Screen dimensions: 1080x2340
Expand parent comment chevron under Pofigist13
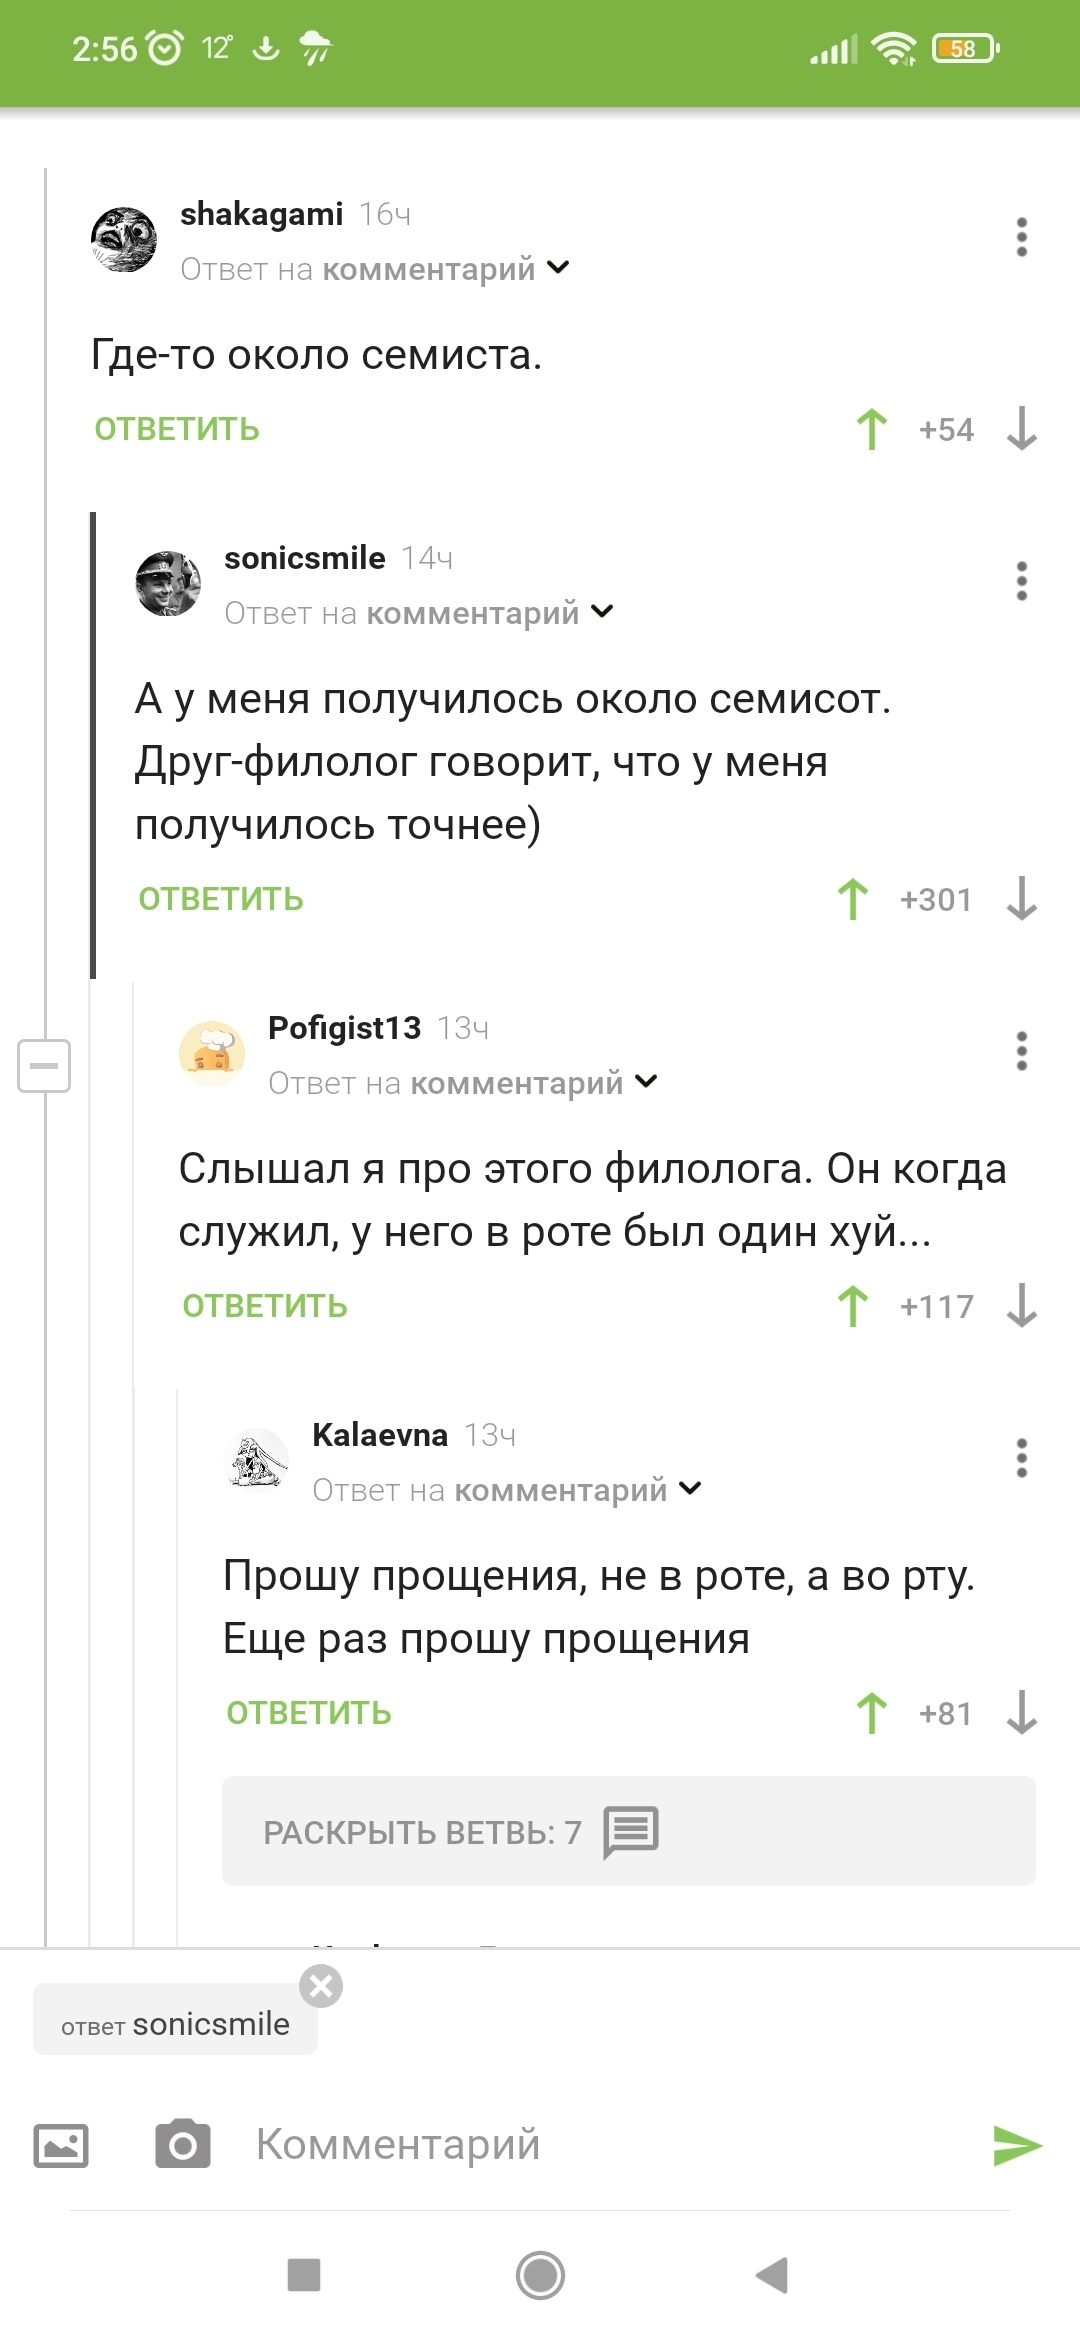(x=647, y=1081)
